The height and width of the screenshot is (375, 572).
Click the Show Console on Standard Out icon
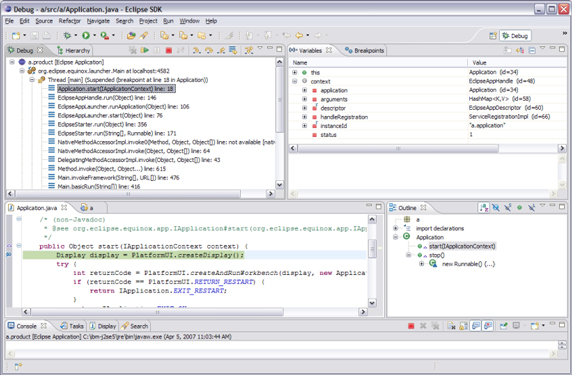[476, 326]
